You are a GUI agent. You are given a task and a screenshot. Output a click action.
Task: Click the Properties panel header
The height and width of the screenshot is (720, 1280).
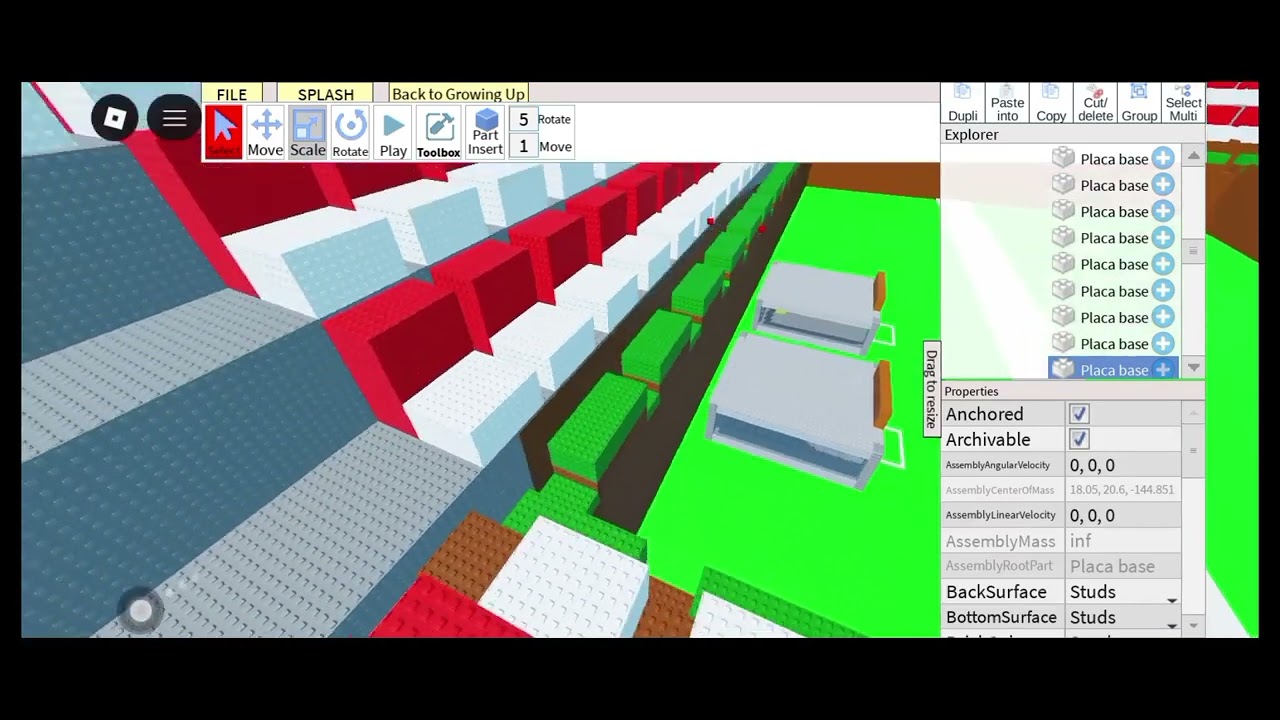(x=1073, y=392)
